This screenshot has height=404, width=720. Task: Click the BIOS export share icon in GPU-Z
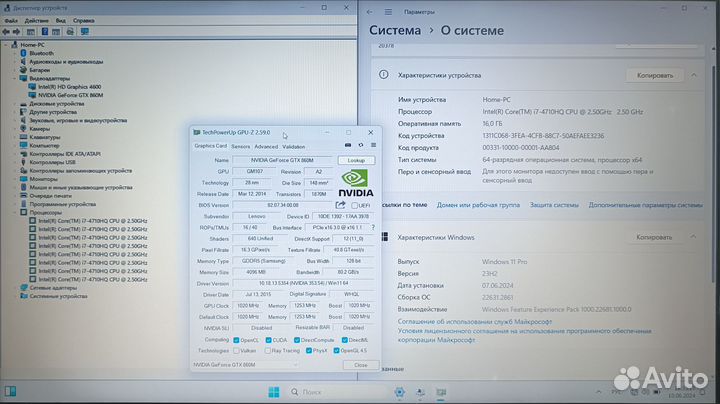click(x=340, y=205)
